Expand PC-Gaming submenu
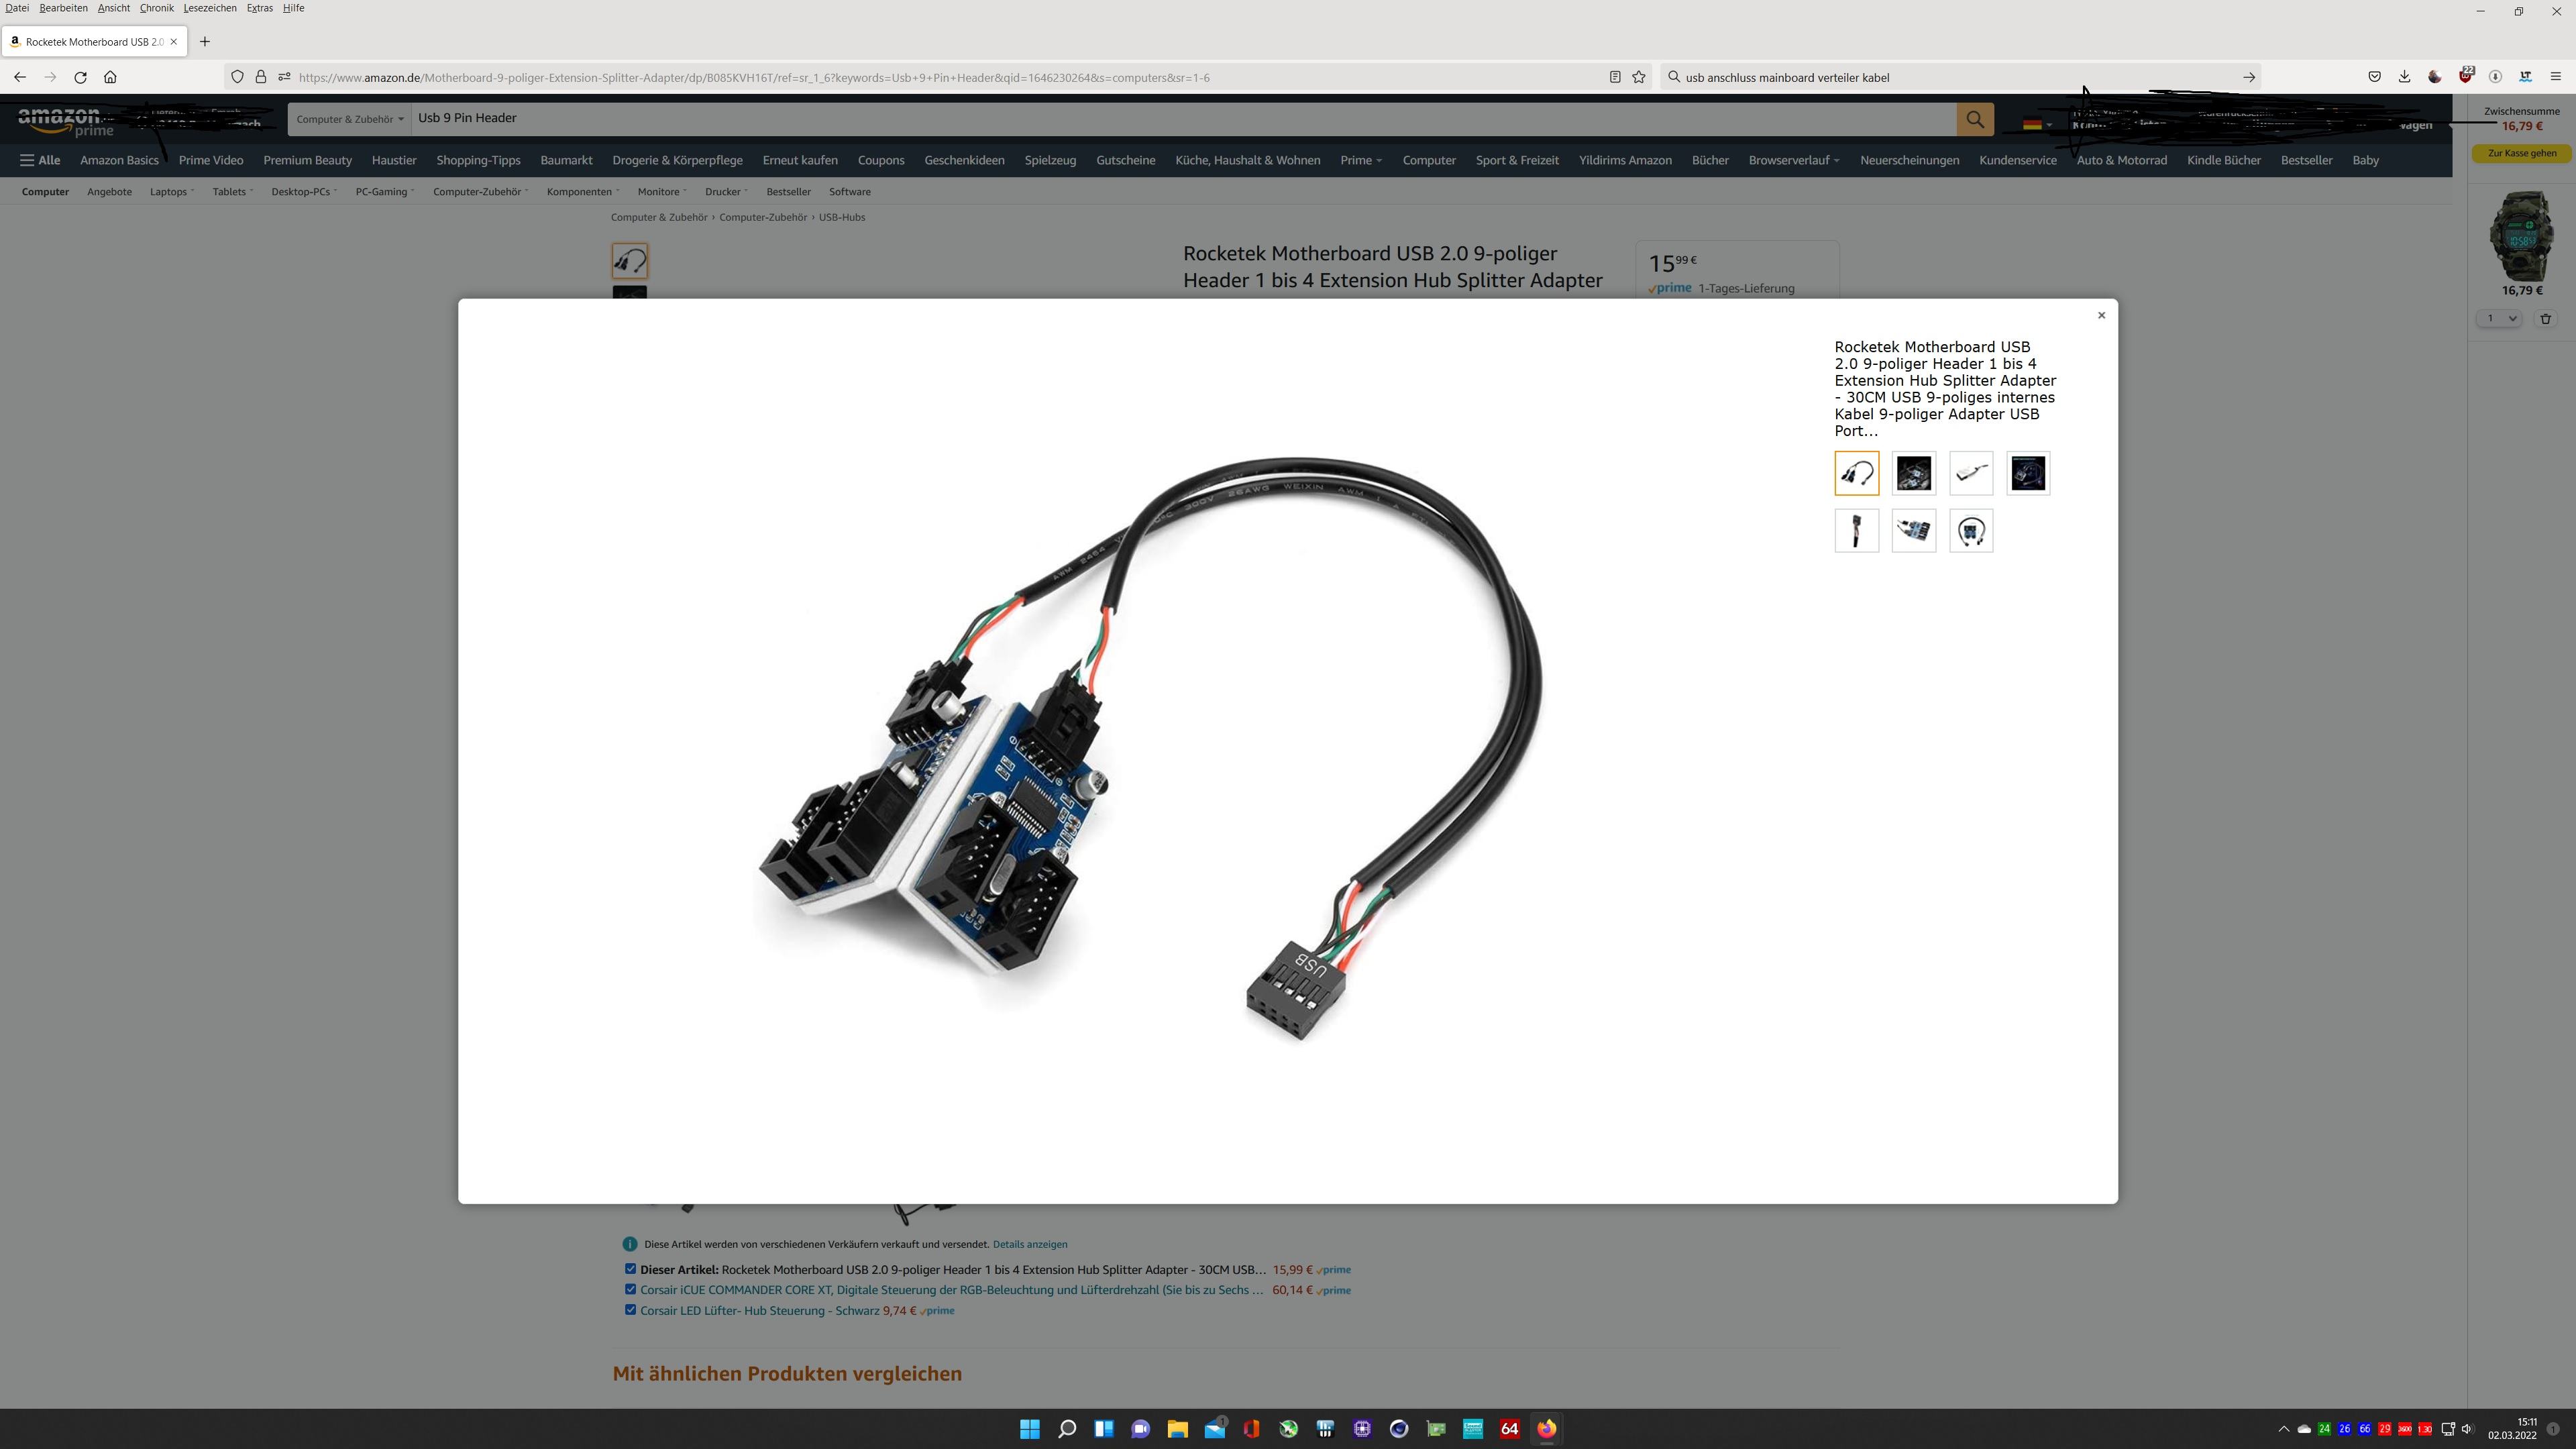 384,191
